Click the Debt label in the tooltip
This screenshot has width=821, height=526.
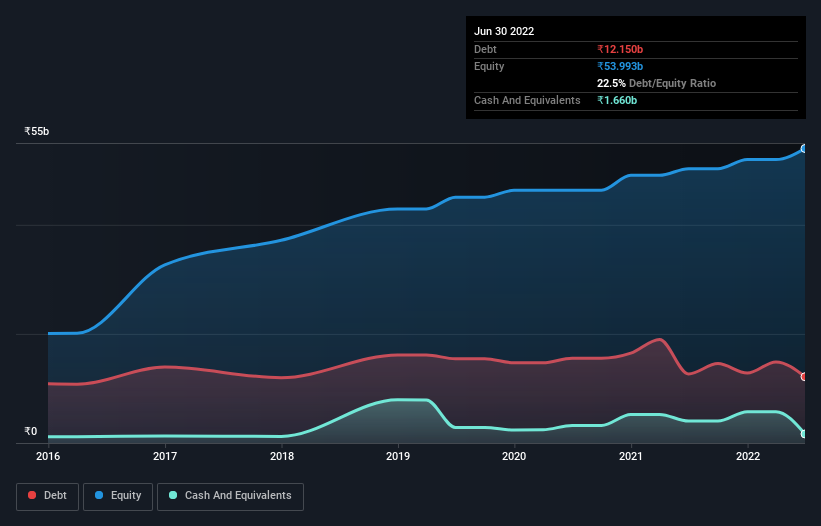tap(485, 49)
